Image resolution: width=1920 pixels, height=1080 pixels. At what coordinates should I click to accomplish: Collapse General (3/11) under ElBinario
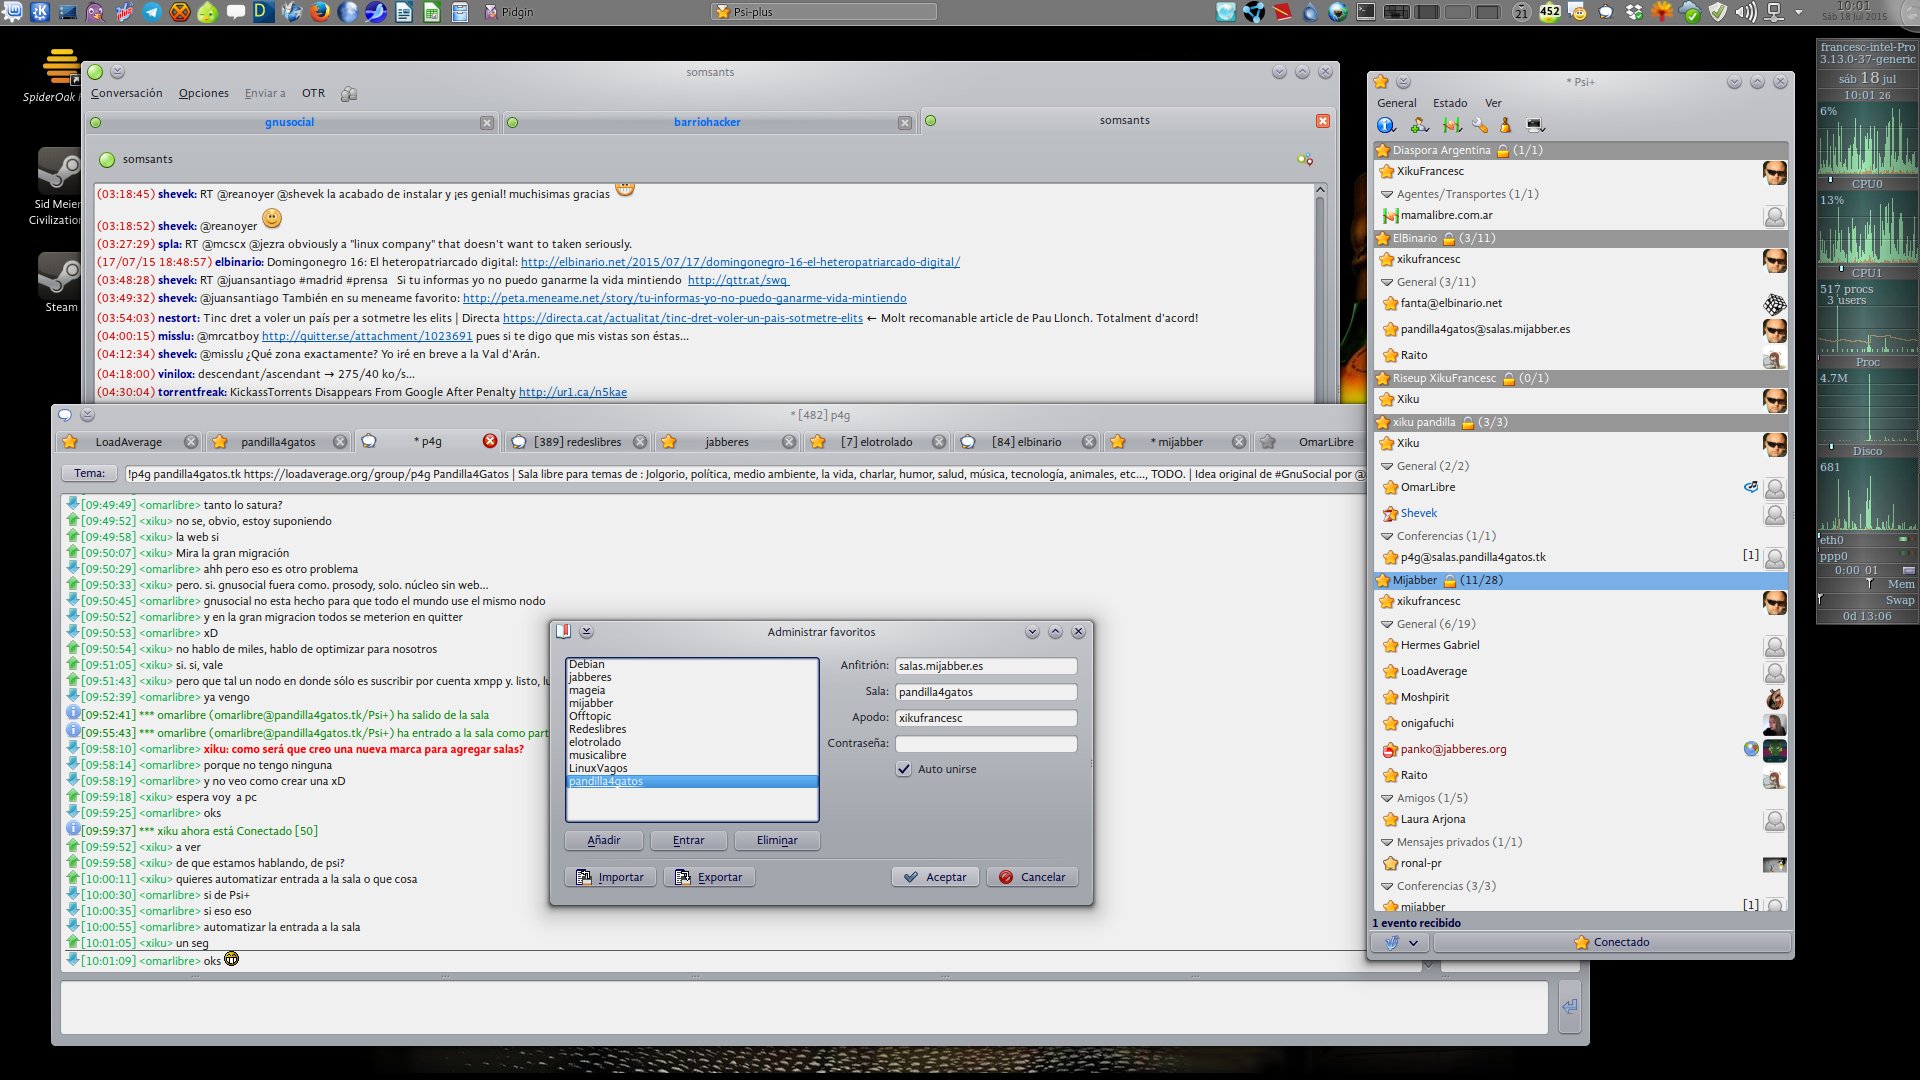pyautogui.click(x=1387, y=282)
